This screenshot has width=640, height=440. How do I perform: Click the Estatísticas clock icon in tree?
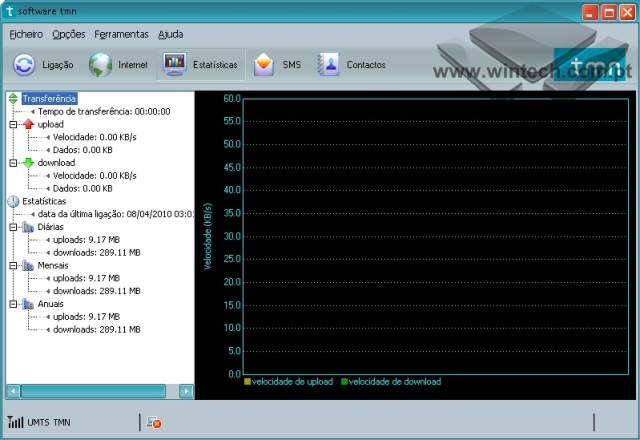tap(13, 201)
